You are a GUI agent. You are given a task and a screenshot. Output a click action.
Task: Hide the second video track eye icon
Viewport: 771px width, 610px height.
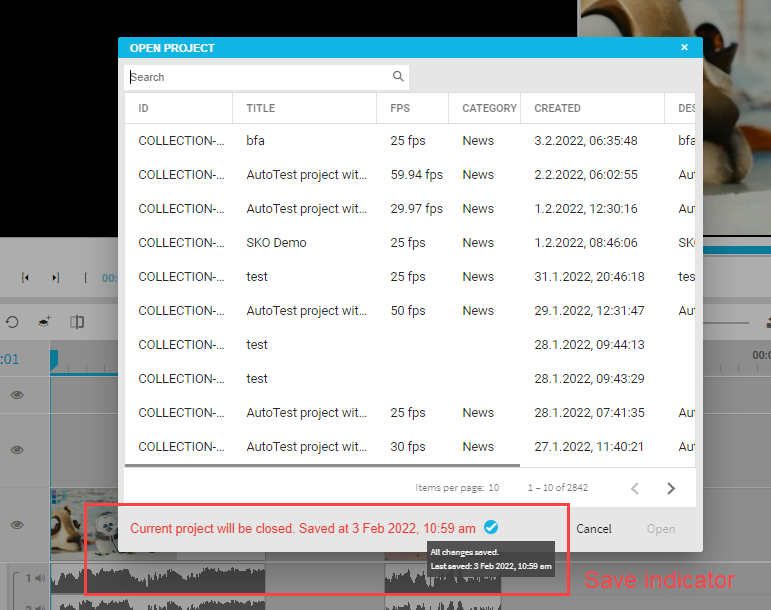point(17,450)
